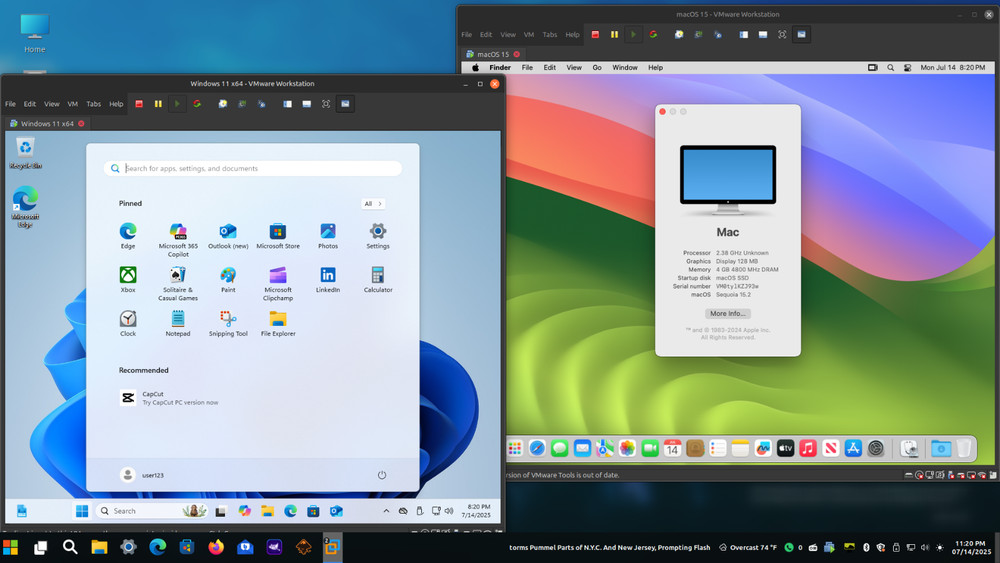Show hidden tray icons in Windows guest
This screenshot has width=1000, height=563.
pos(386,511)
